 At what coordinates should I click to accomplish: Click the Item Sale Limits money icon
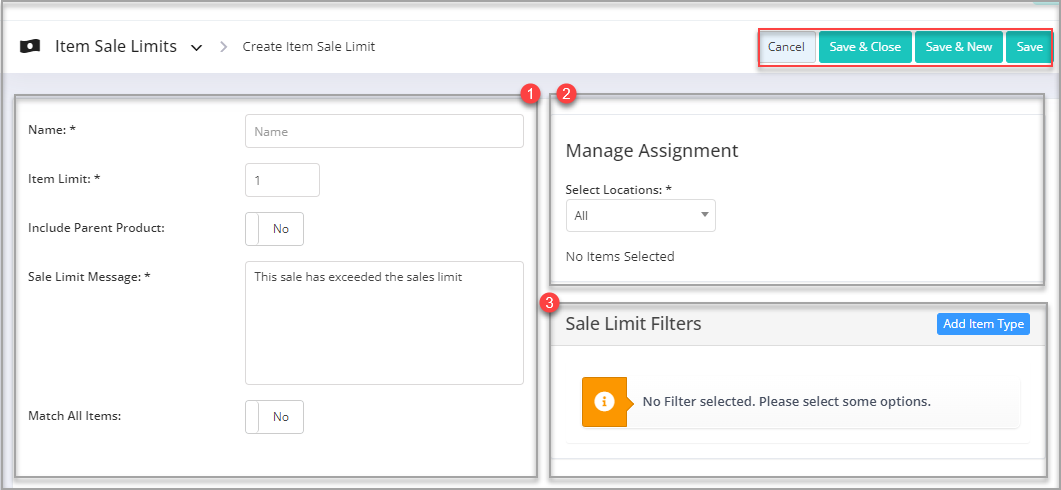(x=30, y=46)
